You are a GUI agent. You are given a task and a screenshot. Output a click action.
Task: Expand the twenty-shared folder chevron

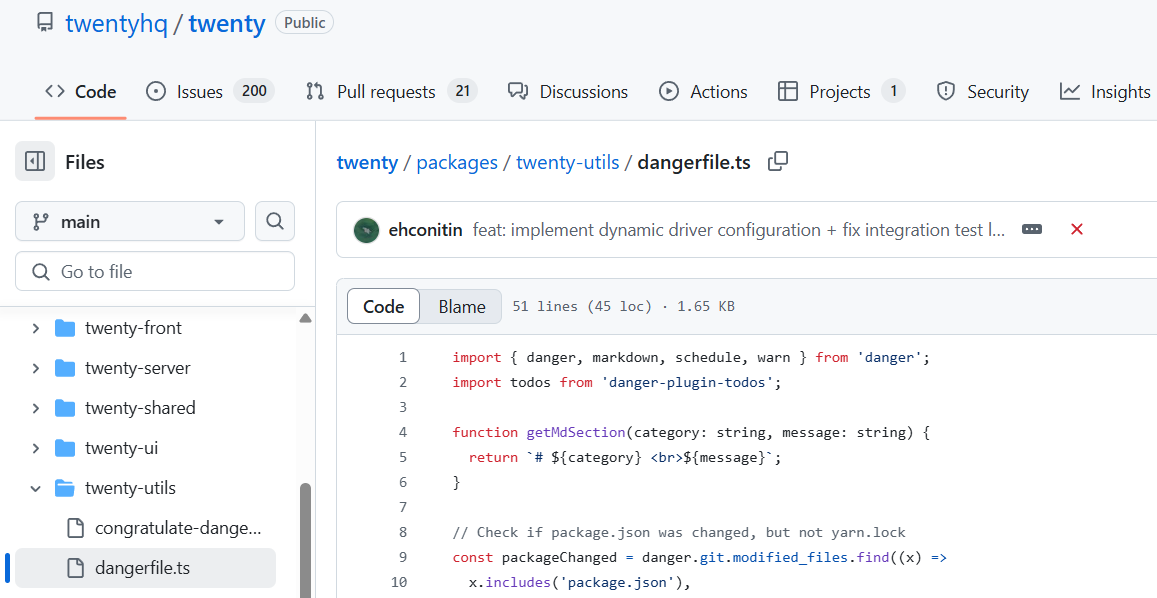(35, 408)
